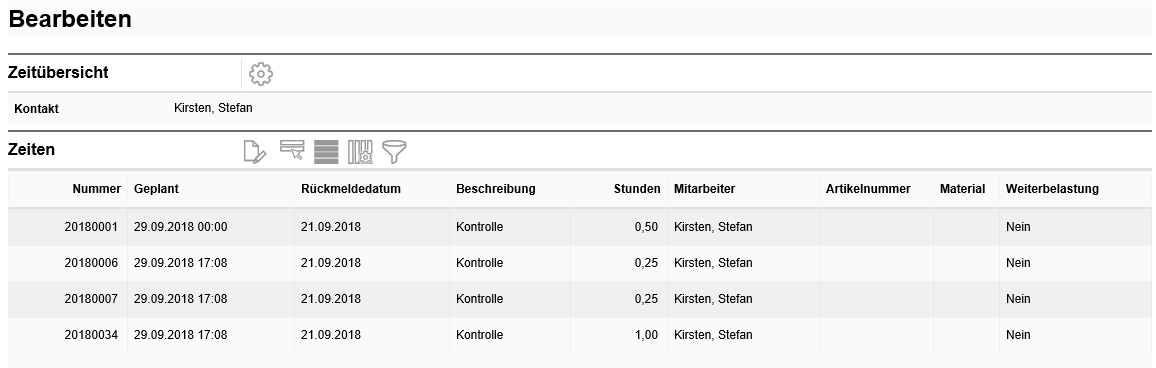Sort by Geplant column header
The height and width of the screenshot is (368, 1156).
coord(156,189)
